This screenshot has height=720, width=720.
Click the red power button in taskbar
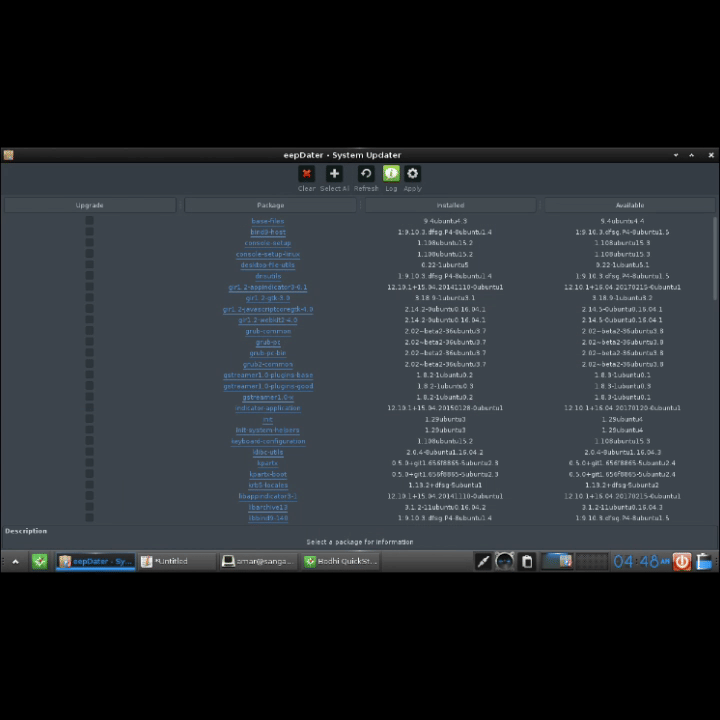681,561
